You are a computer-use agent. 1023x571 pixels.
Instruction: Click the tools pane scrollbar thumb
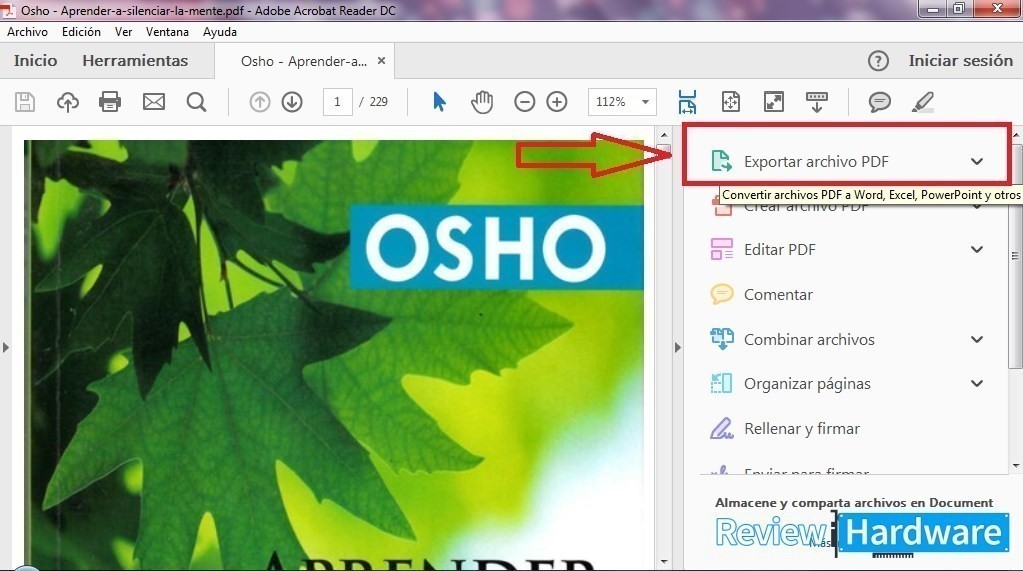pyautogui.click(x=1015, y=255)
